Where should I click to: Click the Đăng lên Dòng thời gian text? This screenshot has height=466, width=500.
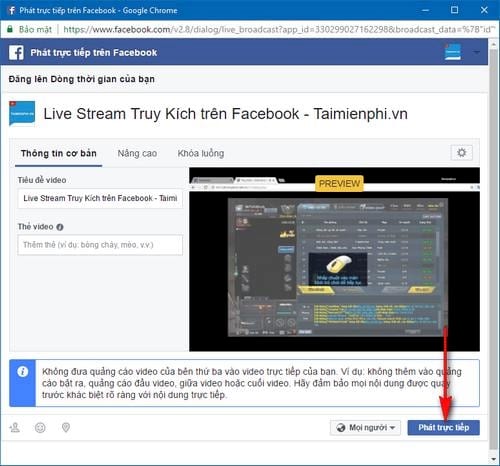(82, 79)
